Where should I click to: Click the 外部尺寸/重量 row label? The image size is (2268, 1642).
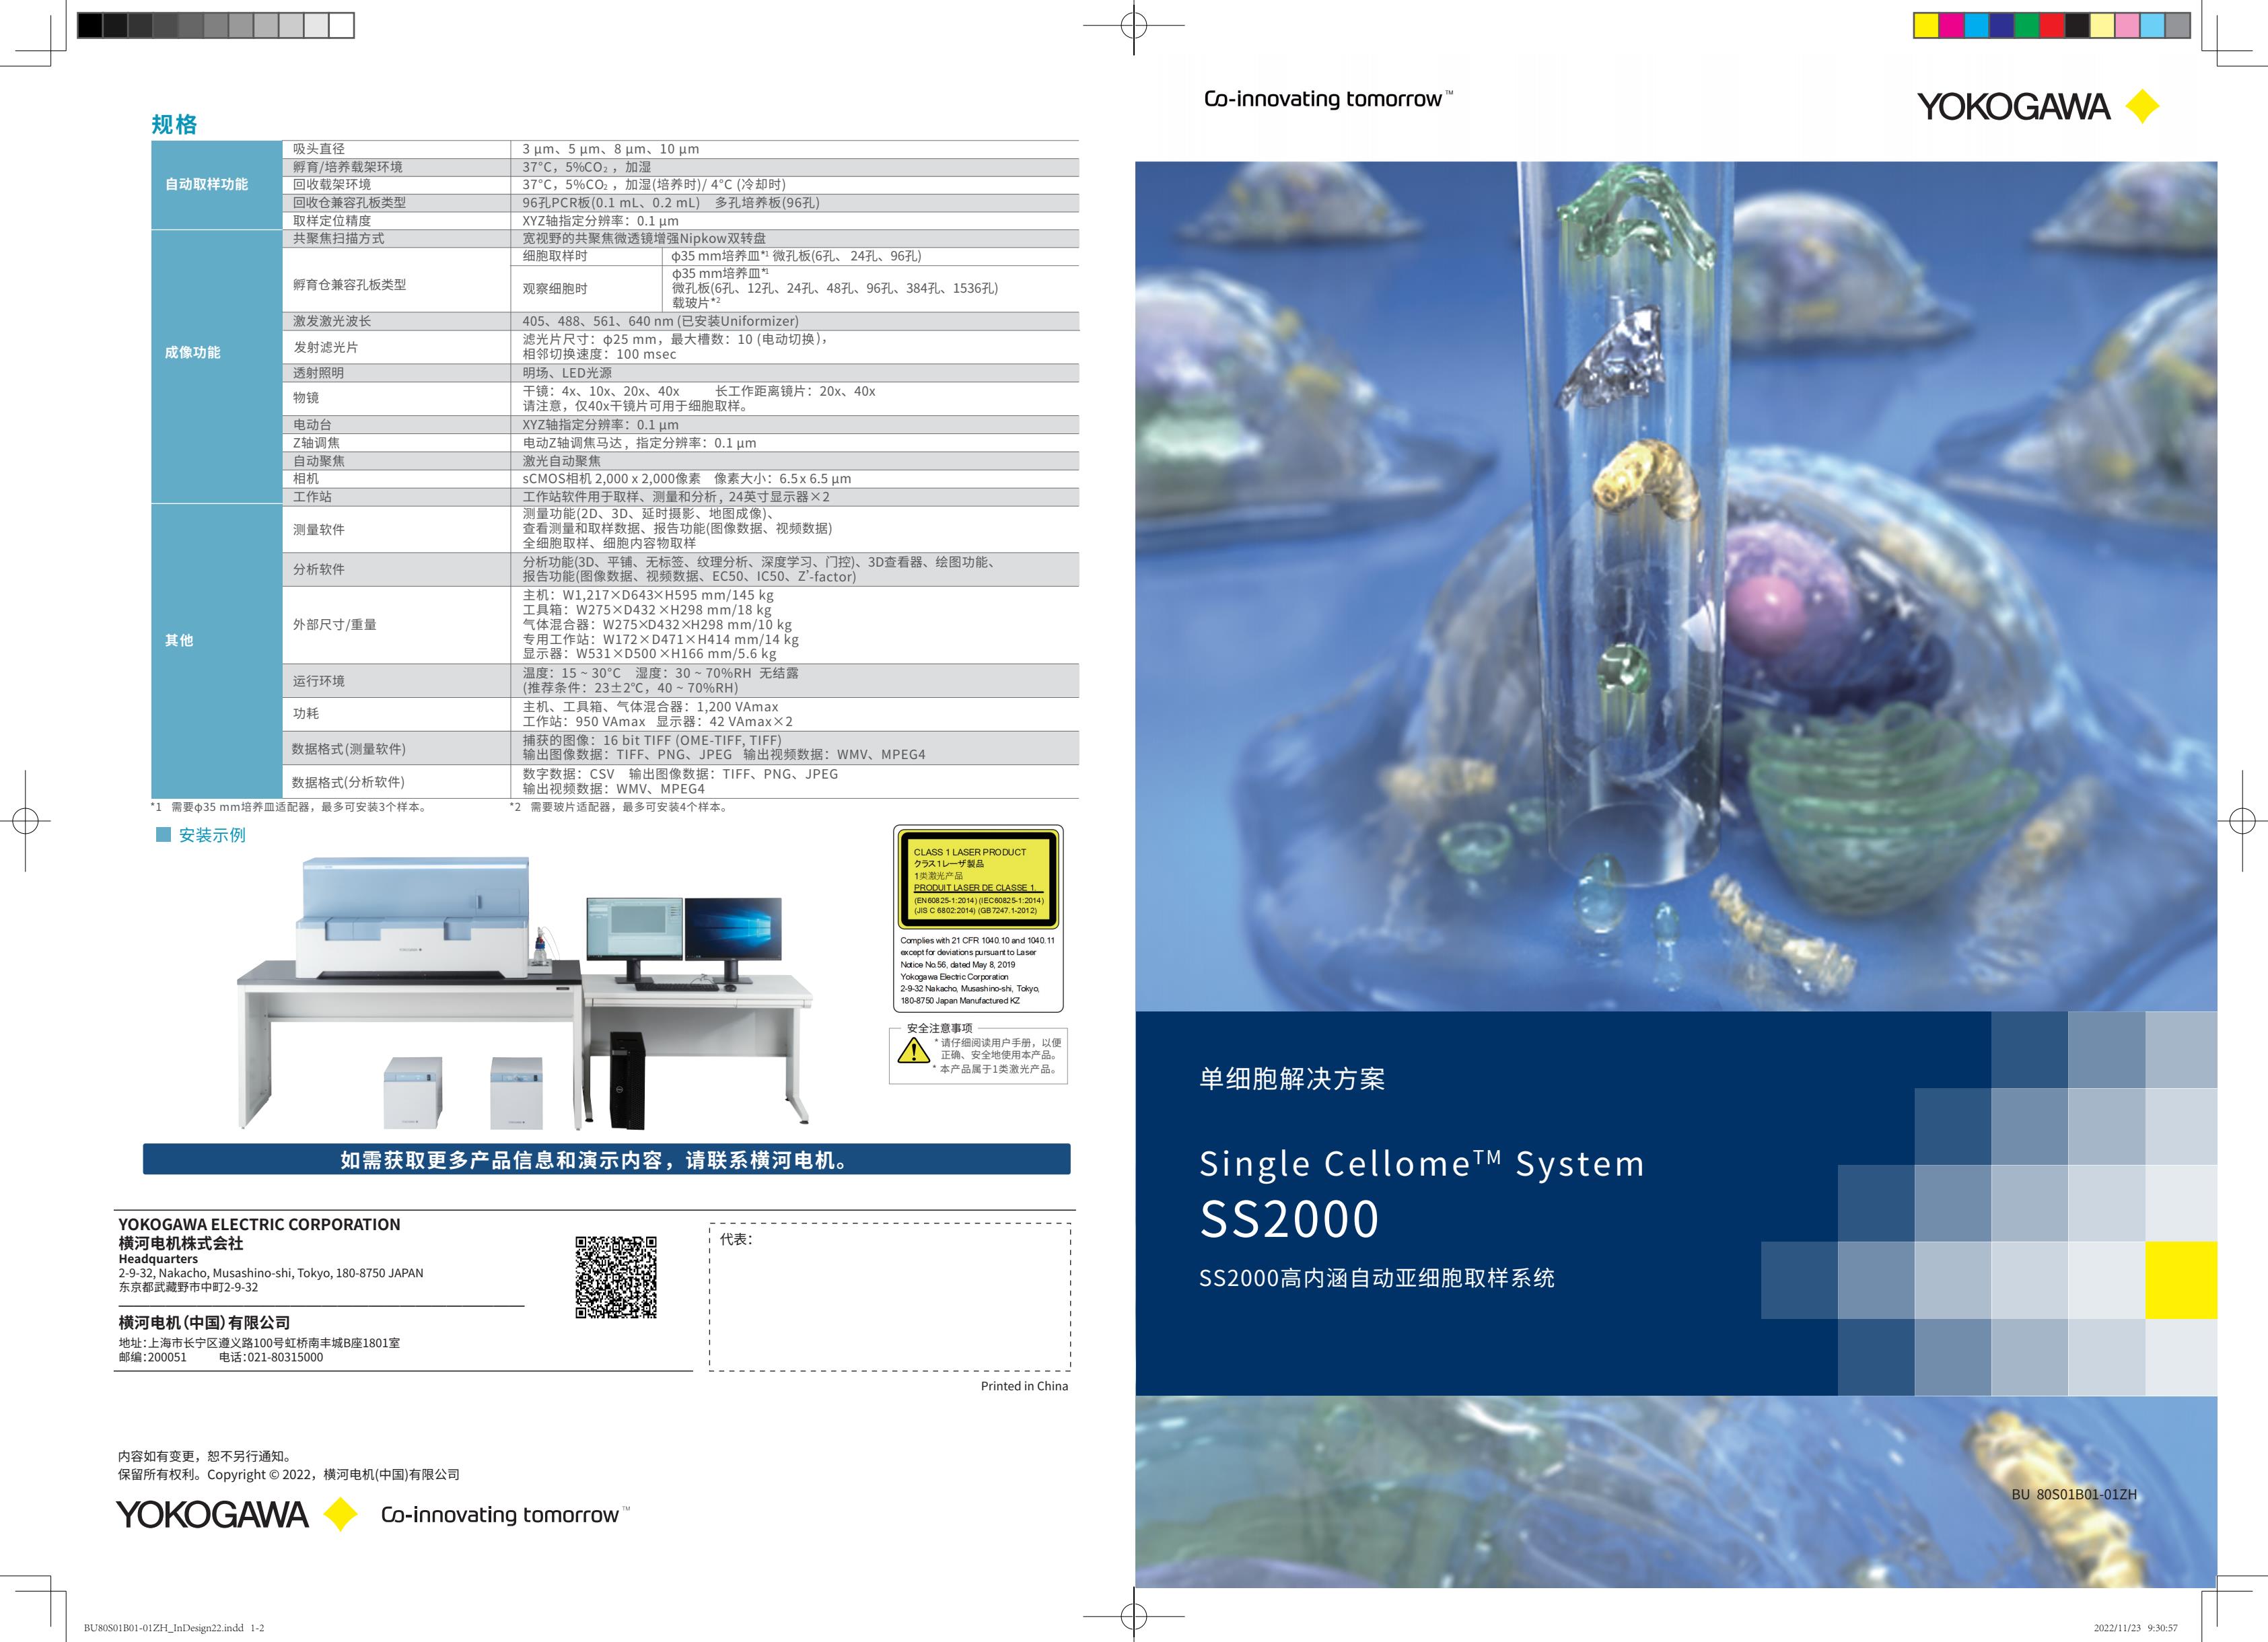tap(335, 625)
